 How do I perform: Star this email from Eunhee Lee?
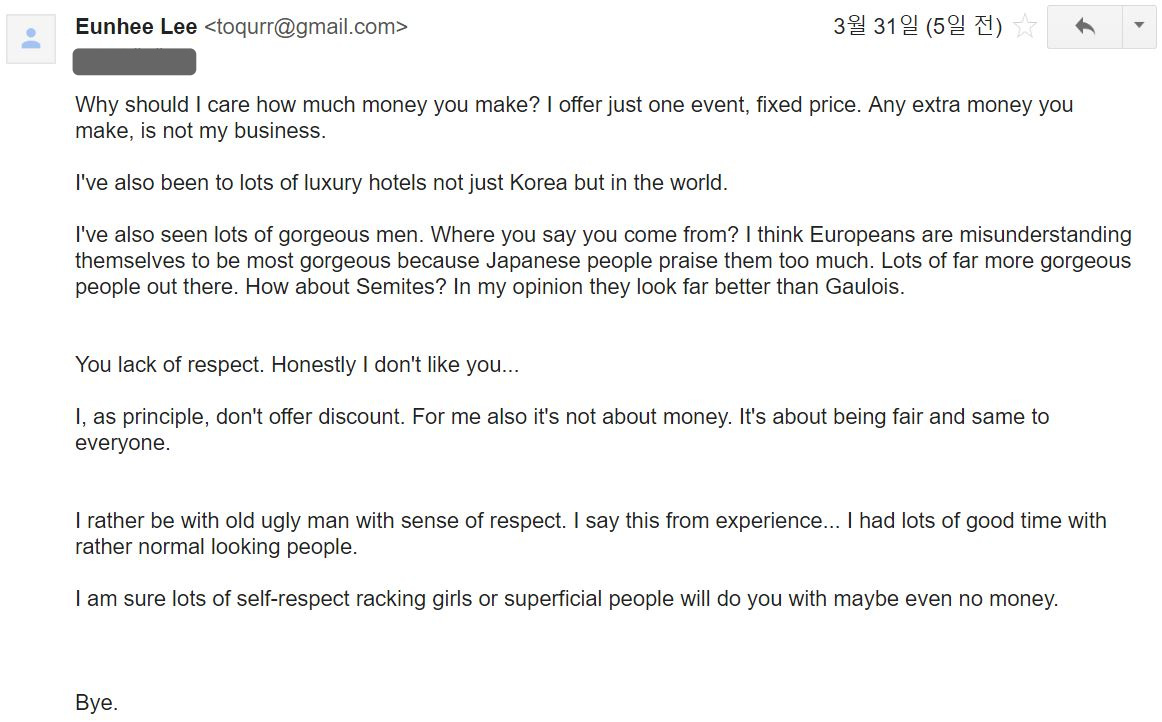click(x=1025, y=27)
